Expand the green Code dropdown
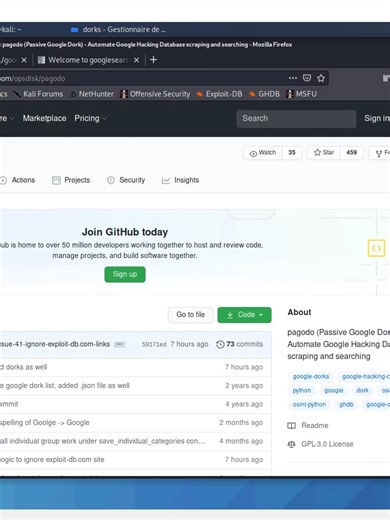390x520 pixels. pos(244,315)
